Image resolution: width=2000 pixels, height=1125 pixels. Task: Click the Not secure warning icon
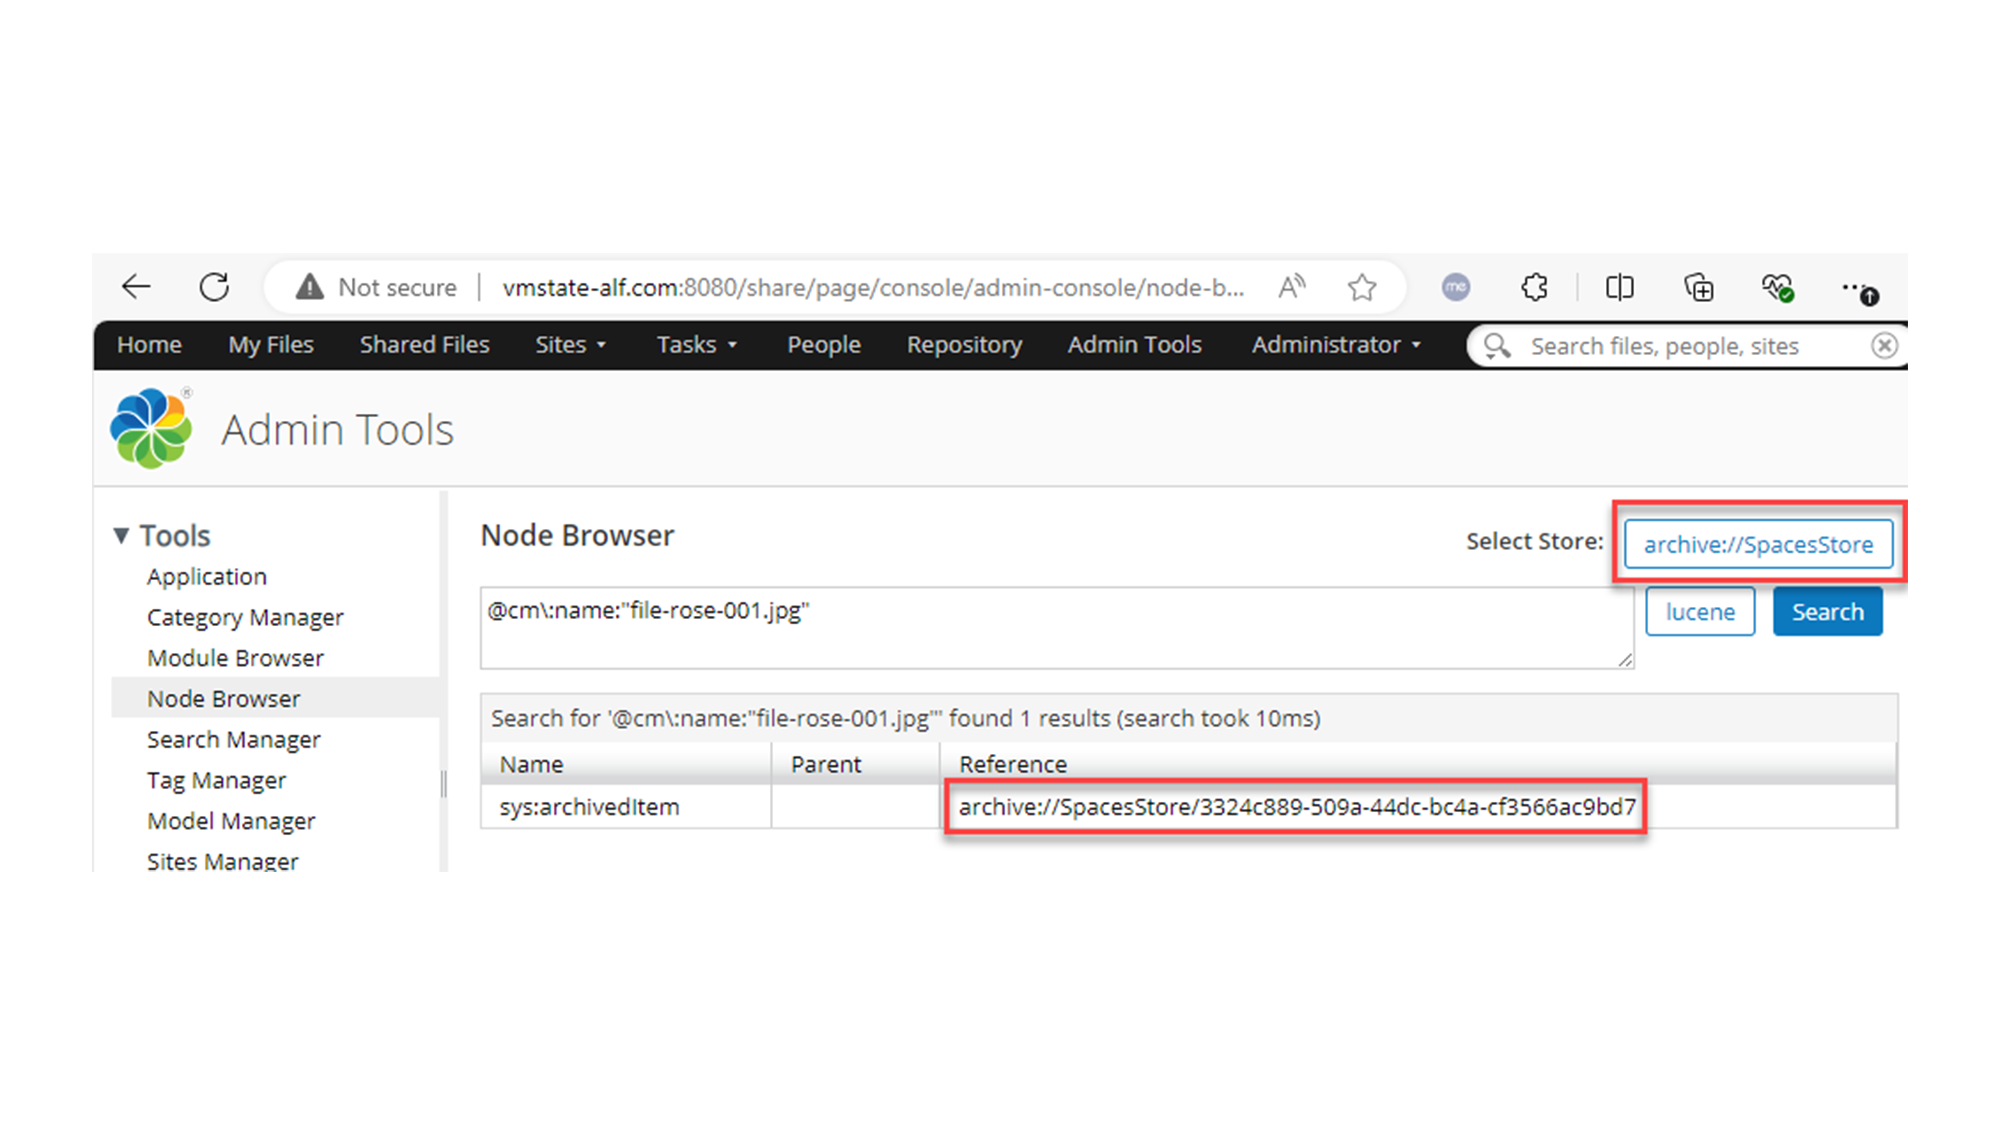pos(309,288)
